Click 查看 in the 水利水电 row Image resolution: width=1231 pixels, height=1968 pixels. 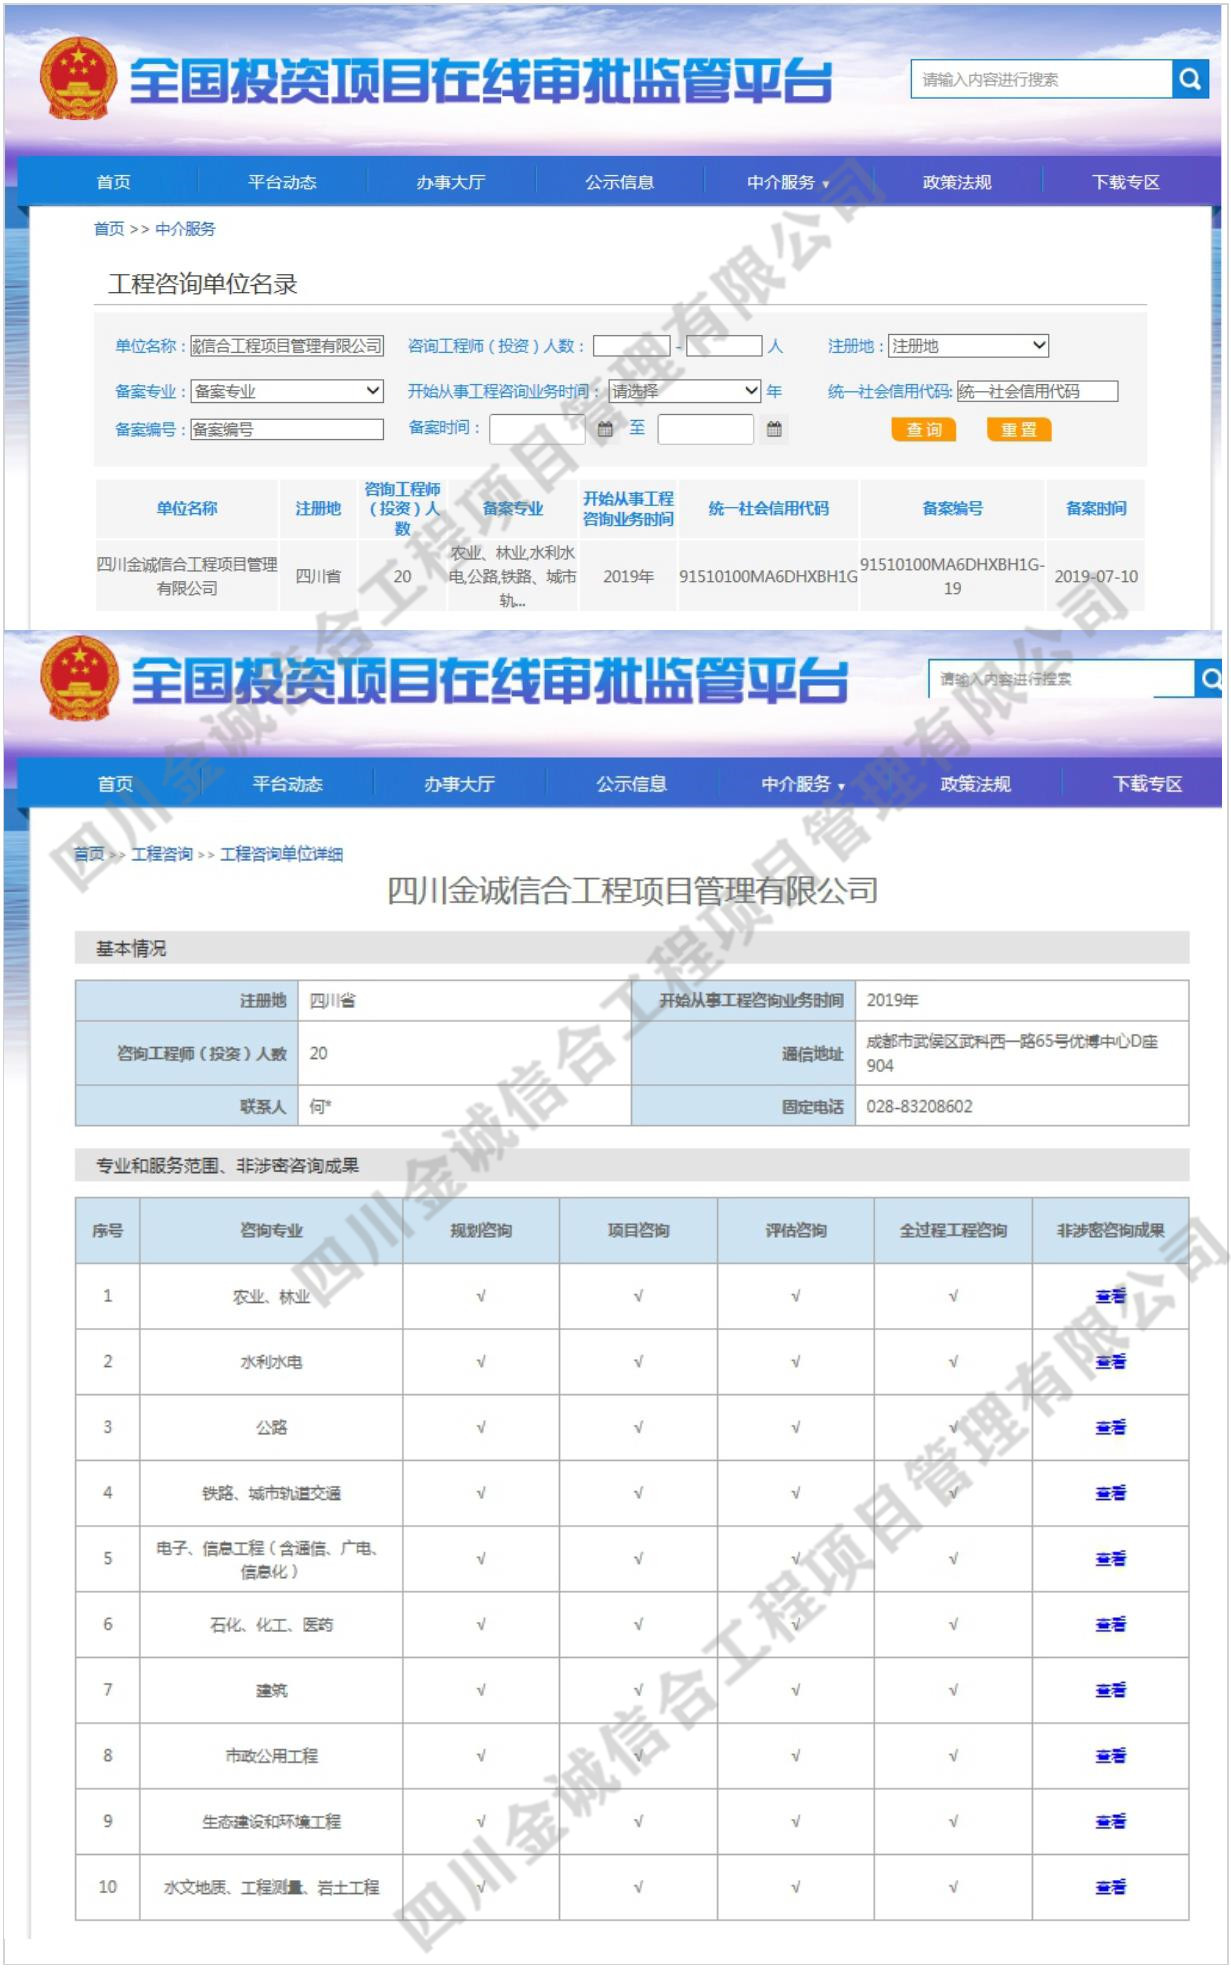(1110, 1362)
